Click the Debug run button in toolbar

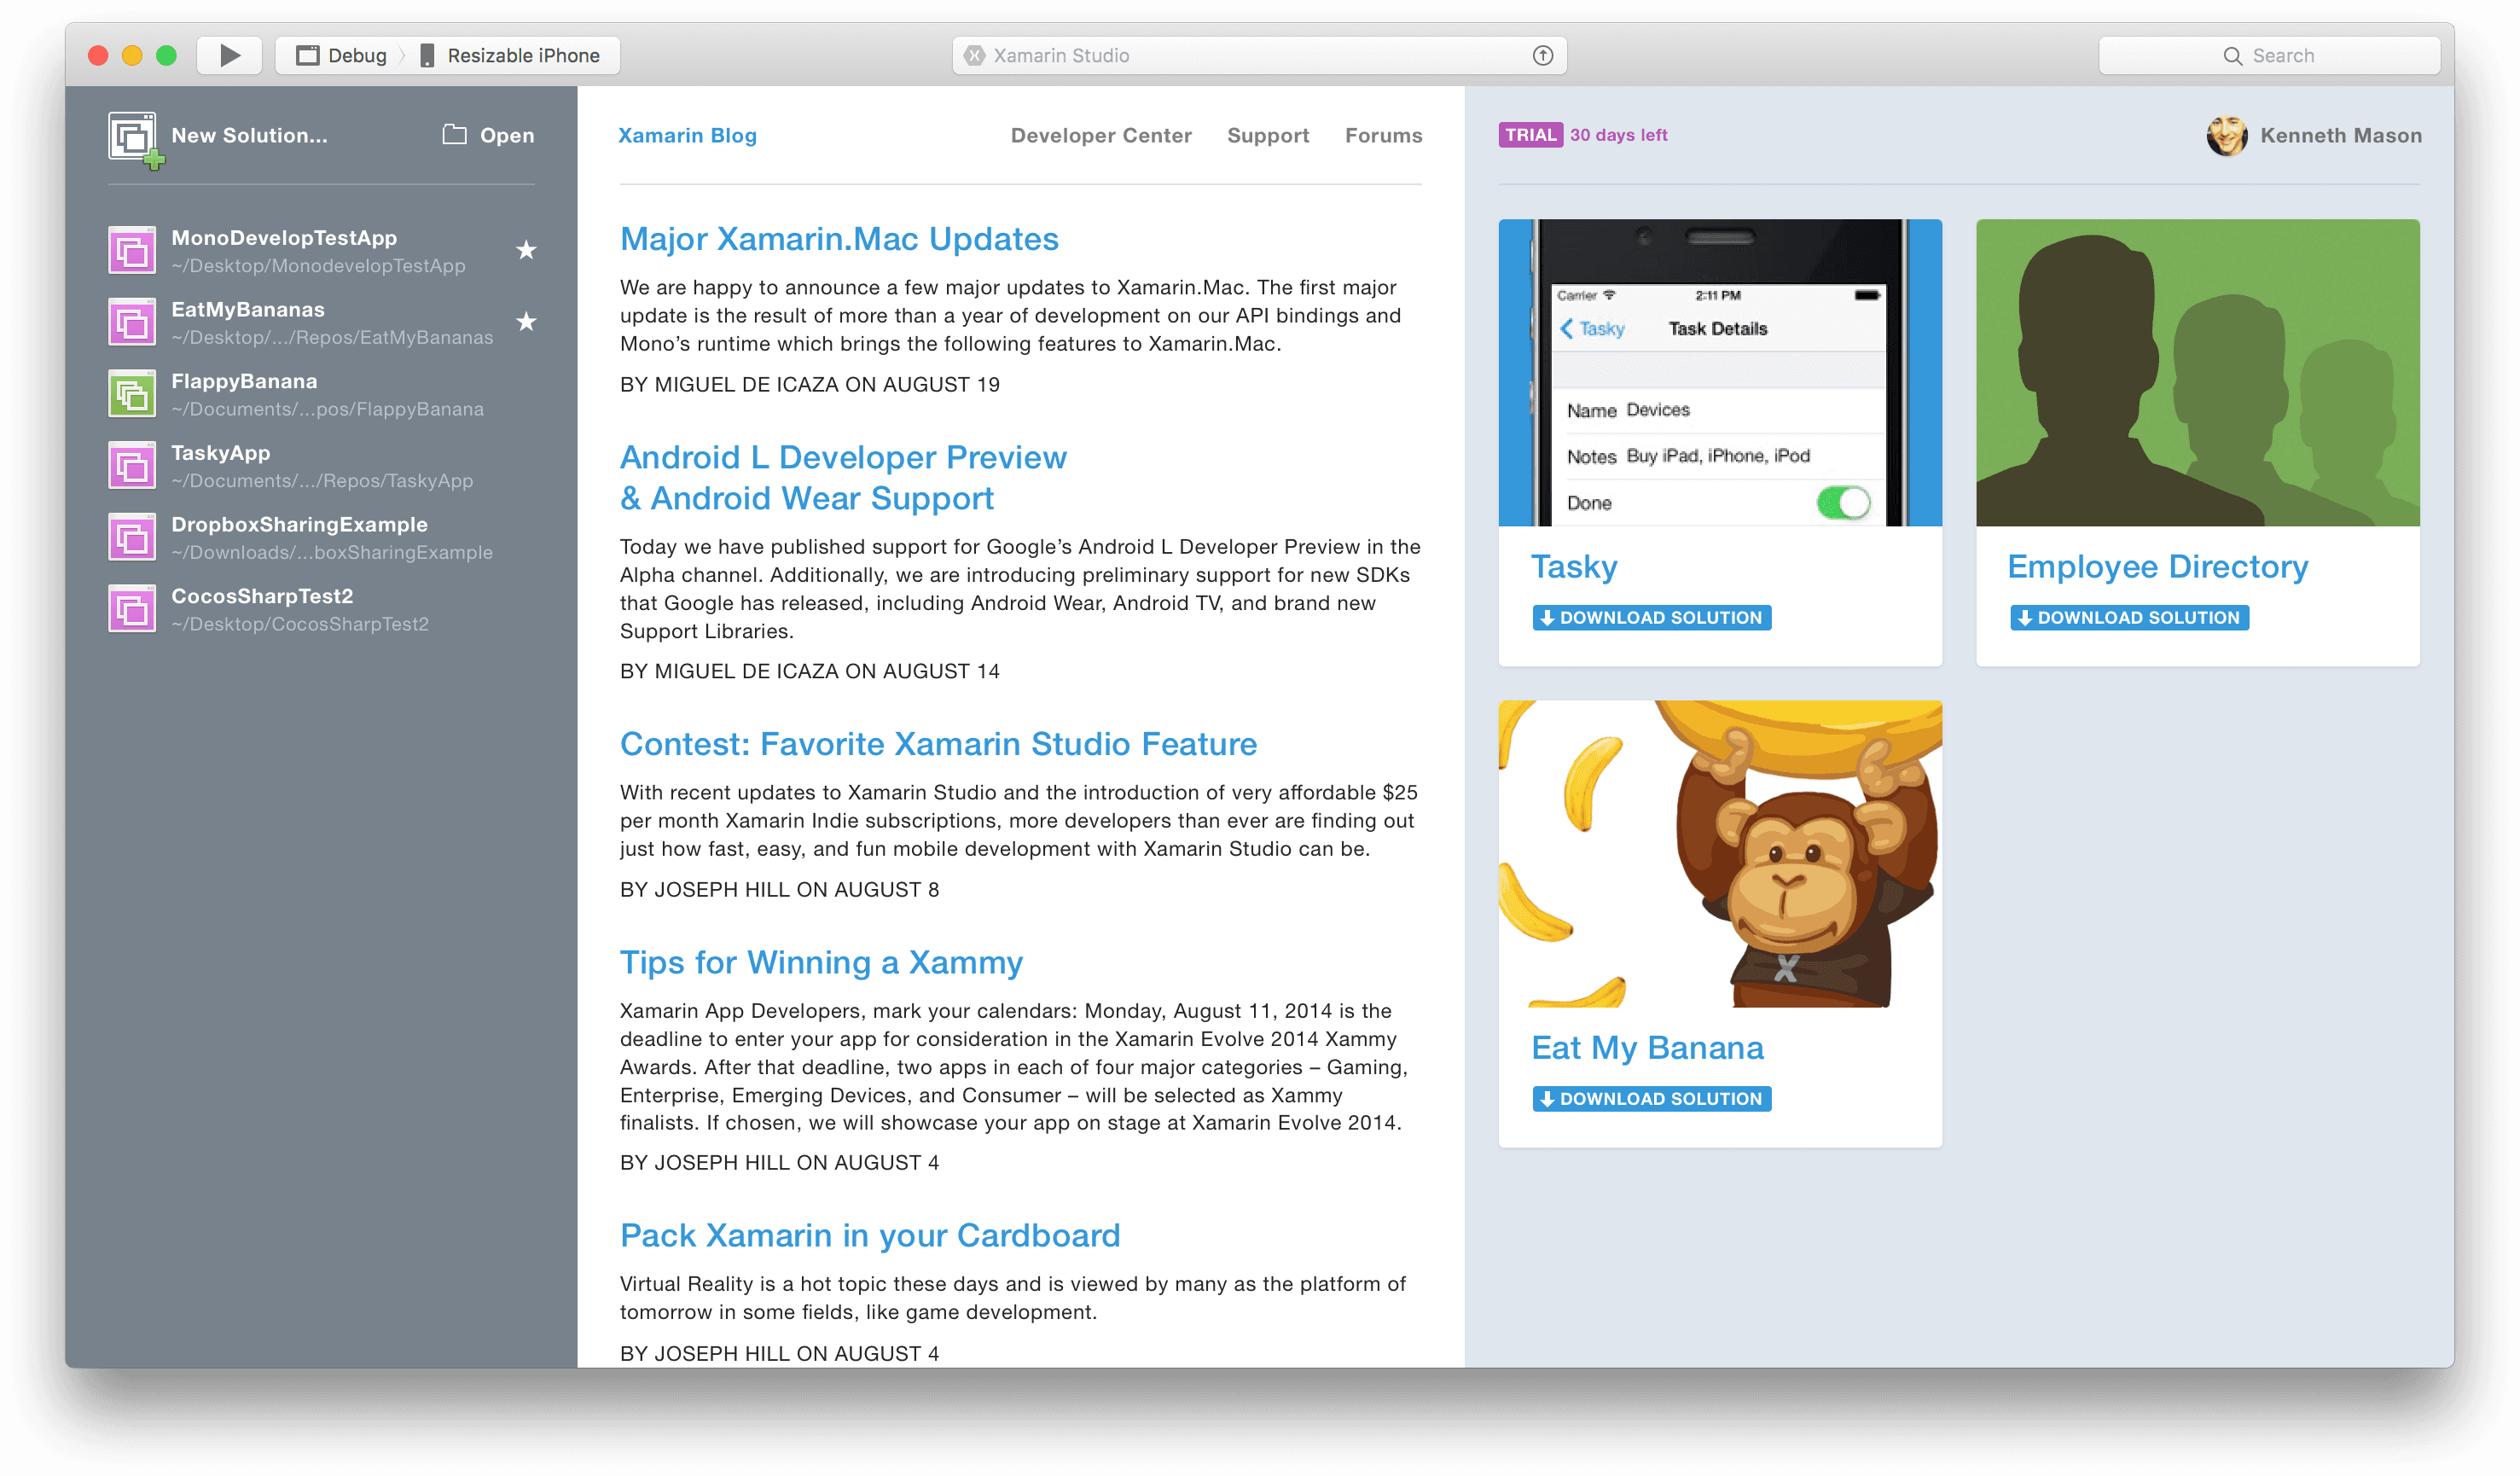click(x=232, y=55)
